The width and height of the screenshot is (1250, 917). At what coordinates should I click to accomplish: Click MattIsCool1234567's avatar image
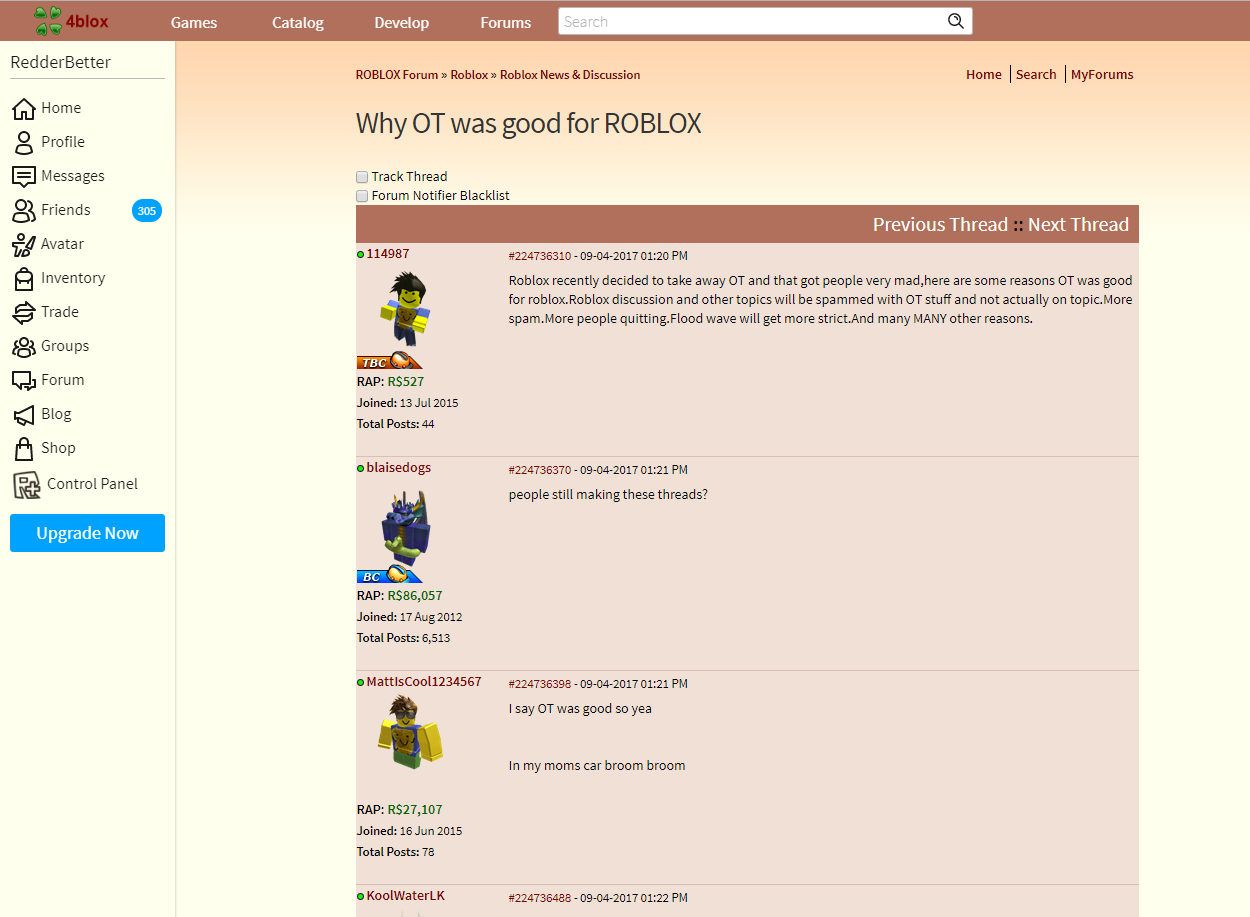(410, 733)
